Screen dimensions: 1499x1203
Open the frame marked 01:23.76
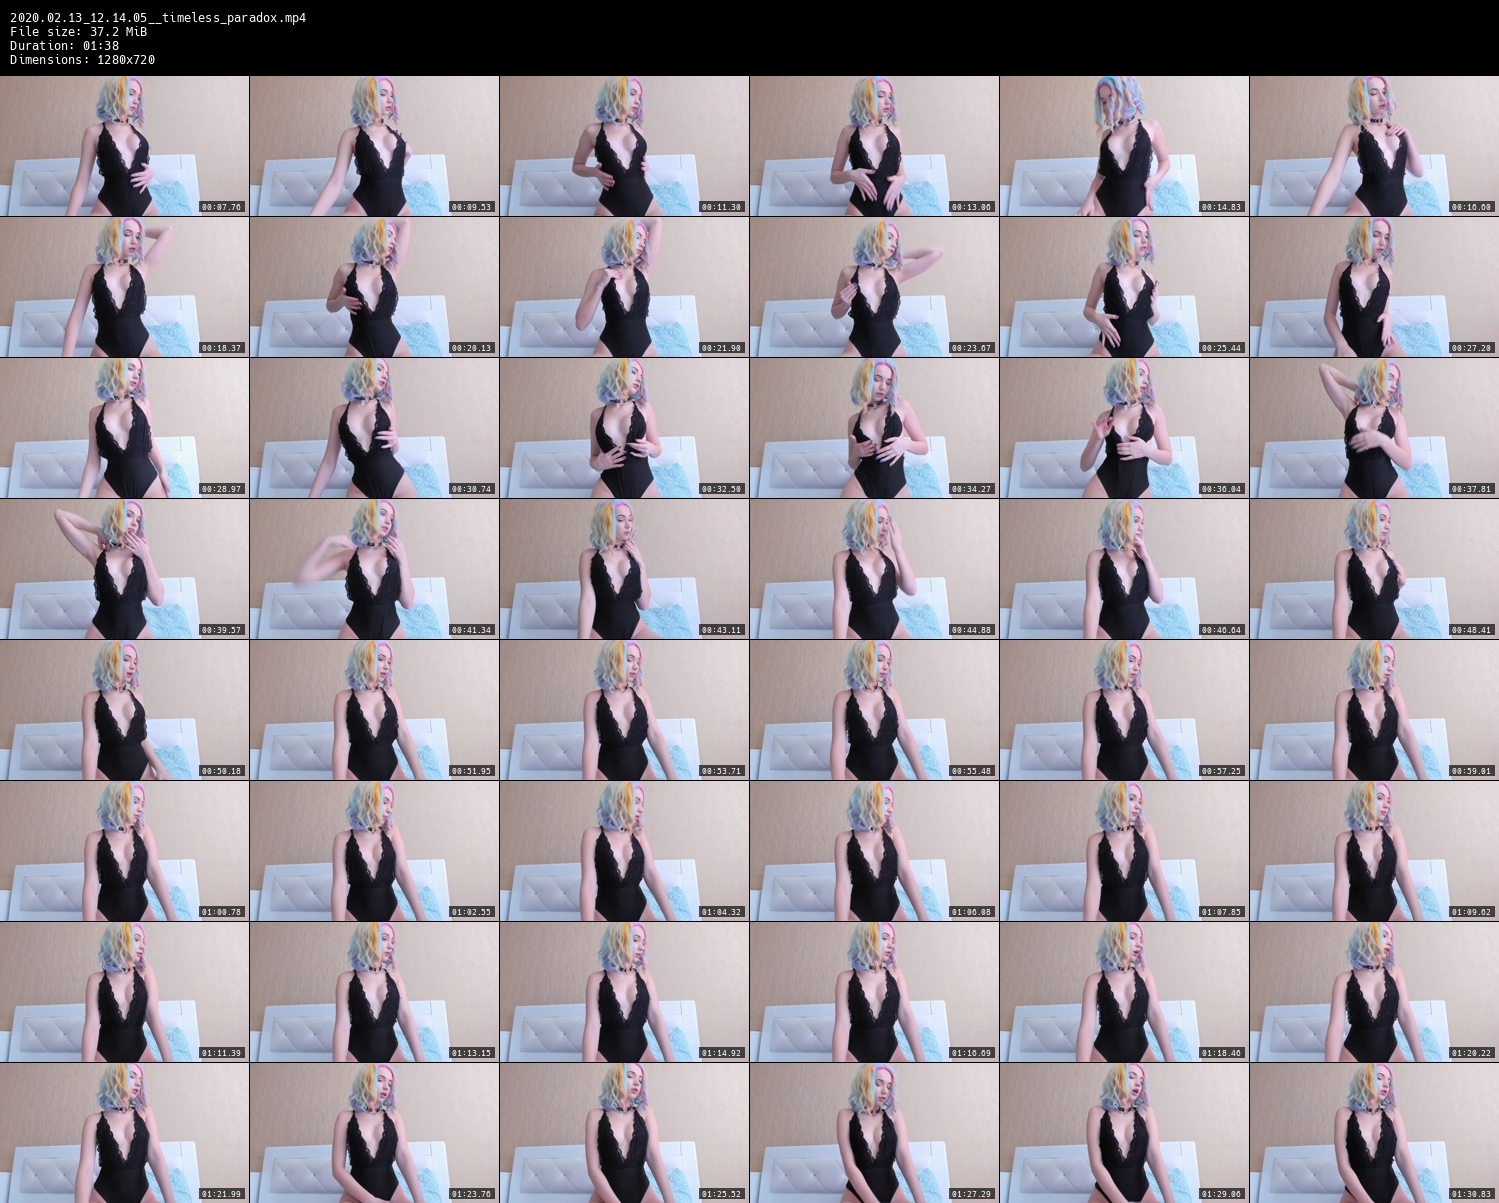click(374, 1133)
